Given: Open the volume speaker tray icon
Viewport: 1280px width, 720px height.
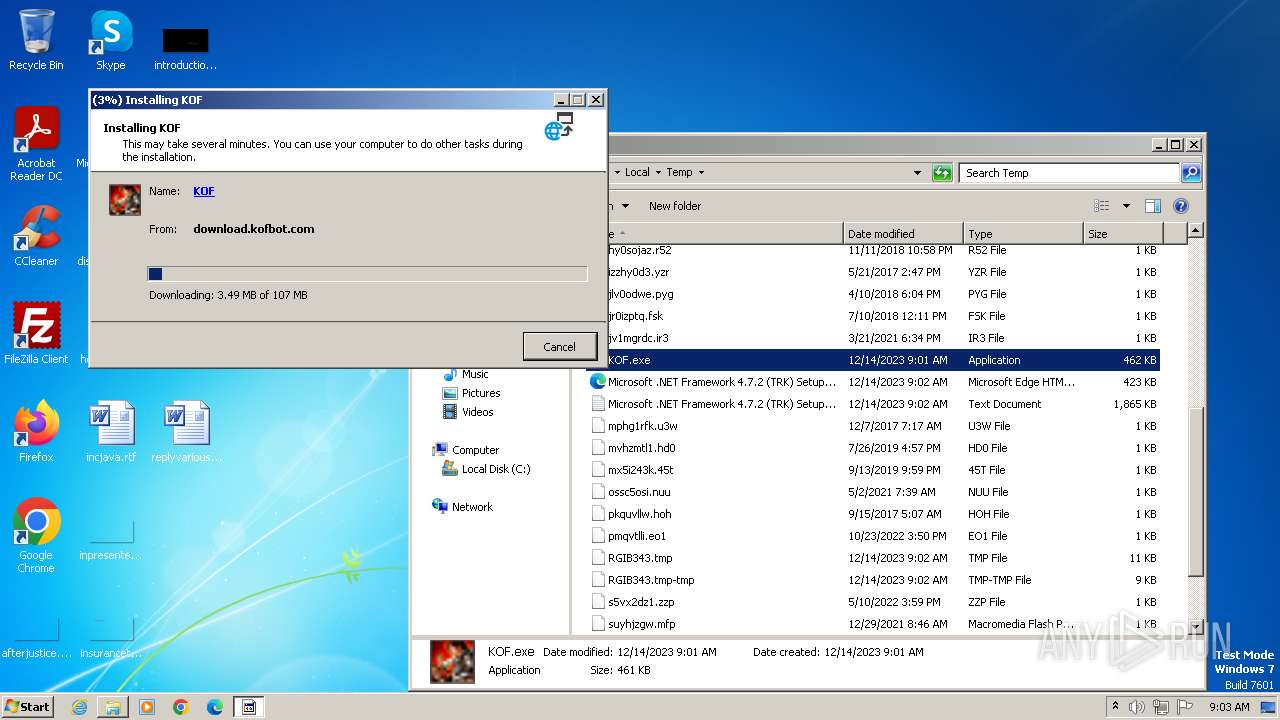Looking at the screenshot, I should (1137, 707).
